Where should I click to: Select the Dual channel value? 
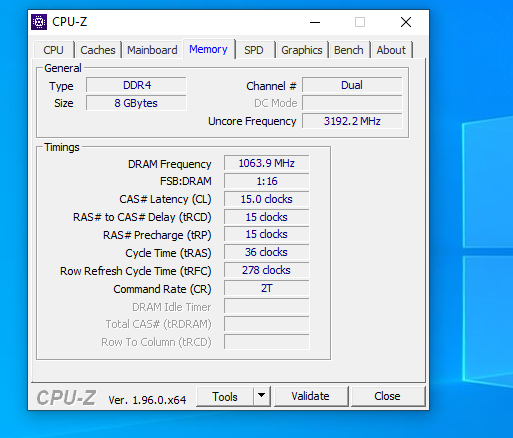click(352, 85)
